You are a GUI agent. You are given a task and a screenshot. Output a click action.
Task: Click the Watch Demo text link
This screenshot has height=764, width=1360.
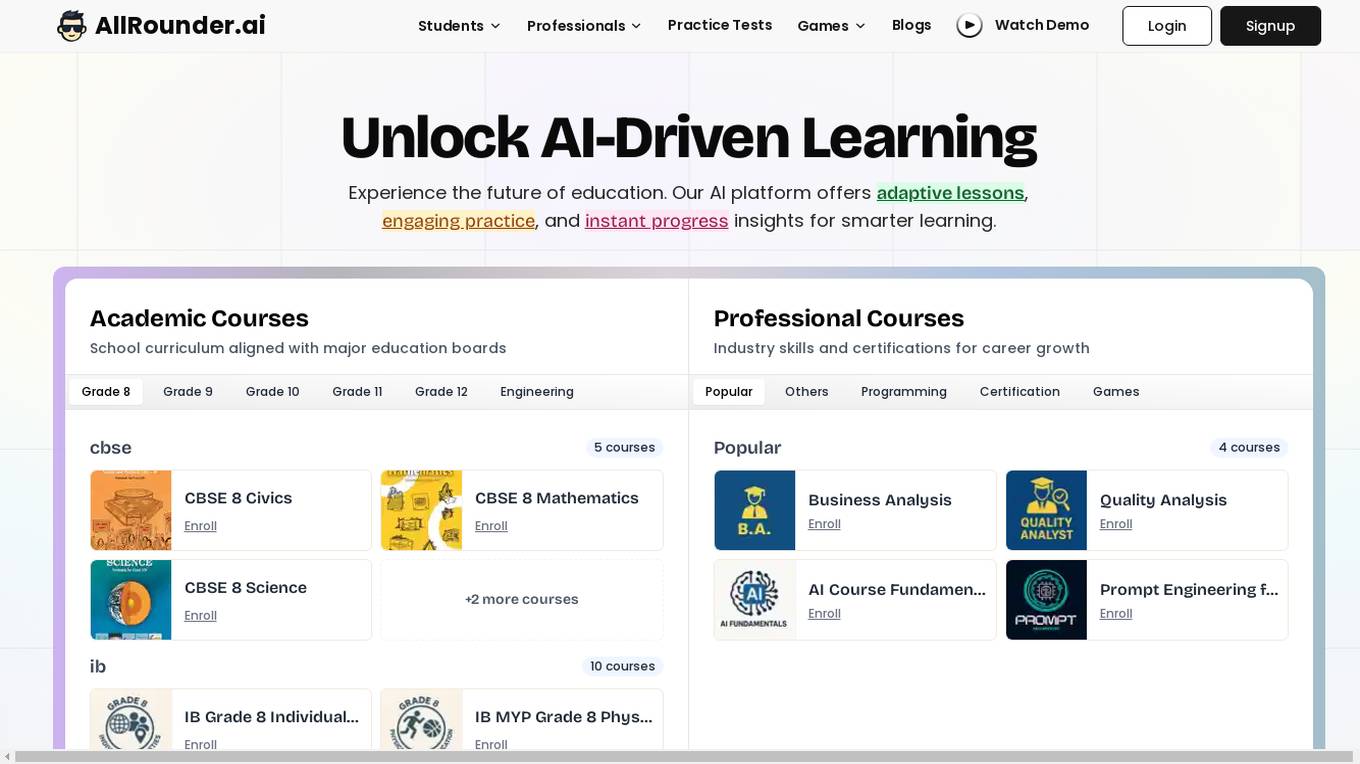pyautogui.click(x=1042, y=25)
